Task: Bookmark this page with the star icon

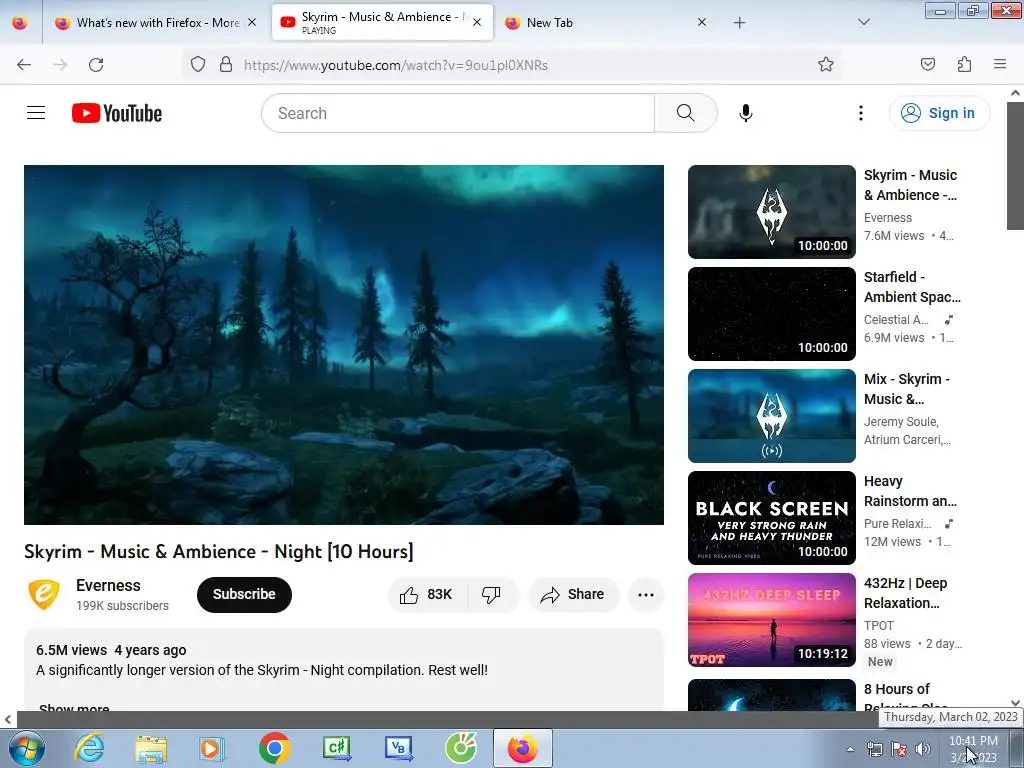Action: (825, 65)
